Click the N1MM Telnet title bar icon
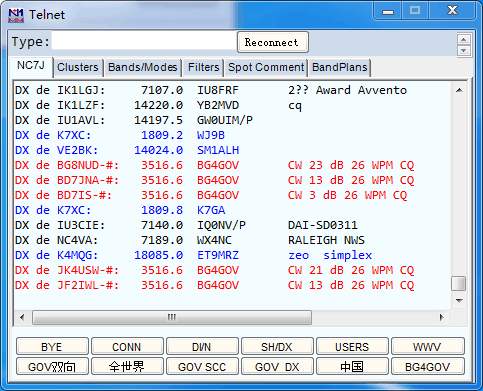 (x=16, y=15)
